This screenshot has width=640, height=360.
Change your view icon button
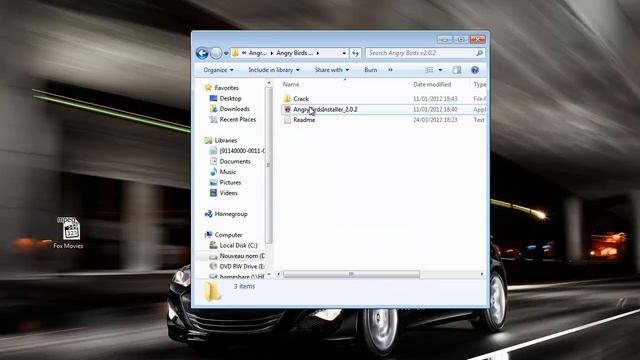pyautogui.click(x=429, y=70)
